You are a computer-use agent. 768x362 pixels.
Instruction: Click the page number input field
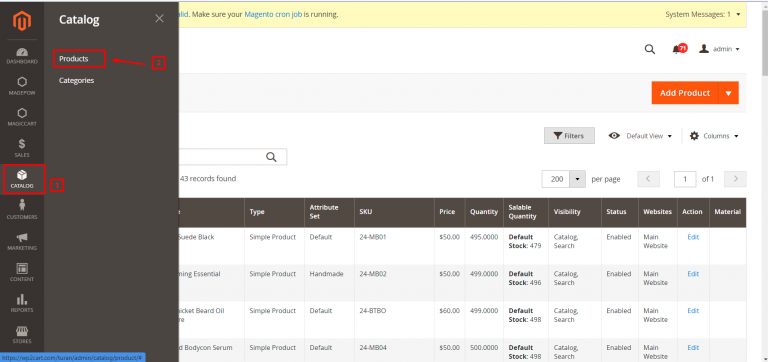point(685,179)
